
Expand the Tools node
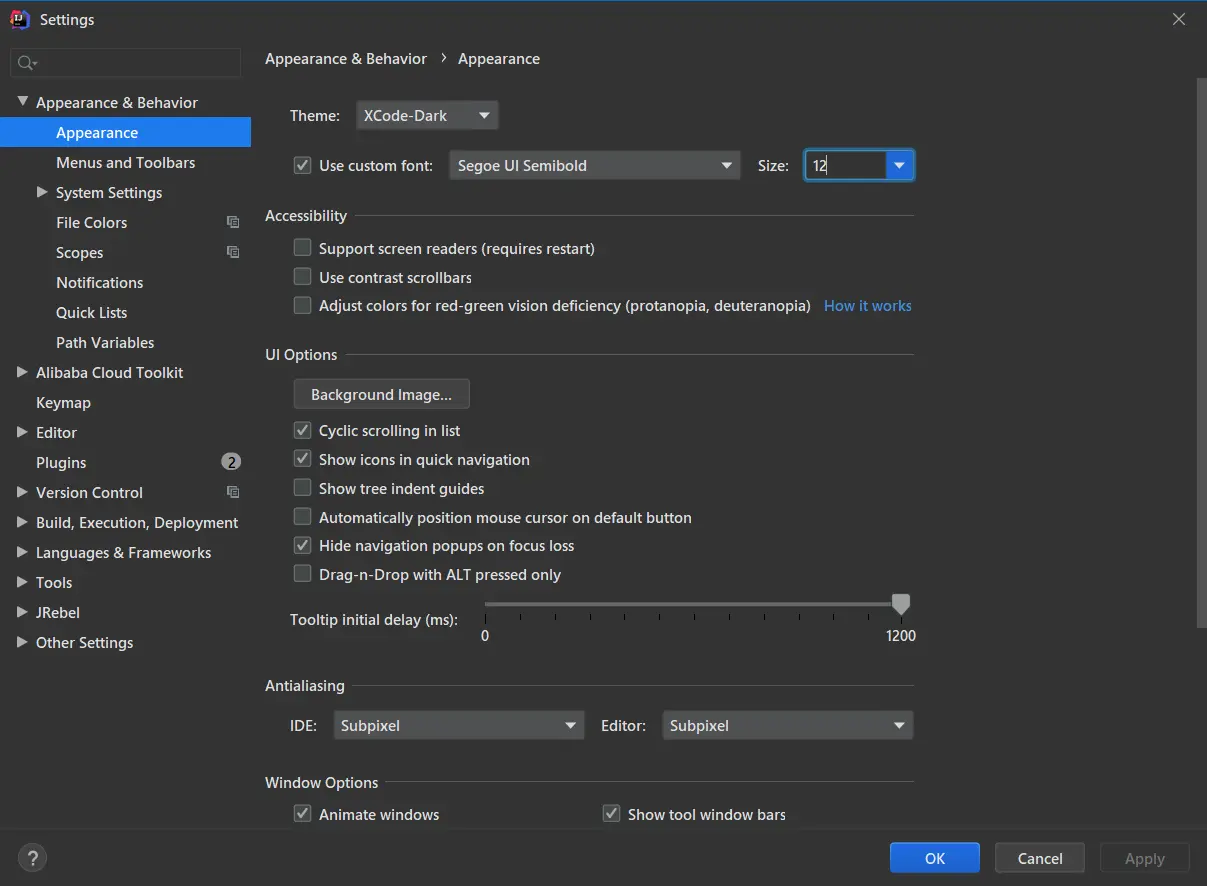coord(22,582)
